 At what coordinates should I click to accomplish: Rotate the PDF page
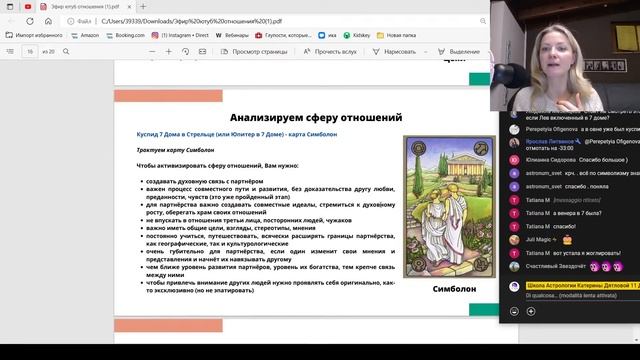pos(185,51)
